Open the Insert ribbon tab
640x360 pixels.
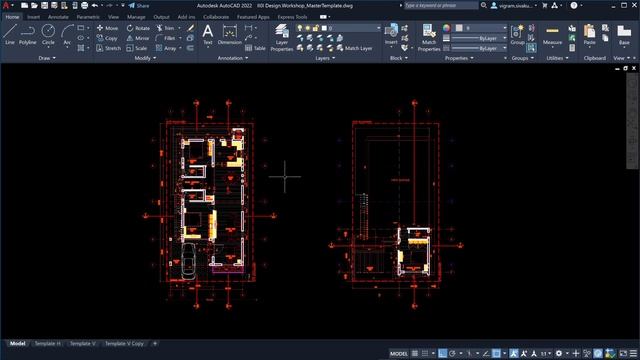[33, 17]
